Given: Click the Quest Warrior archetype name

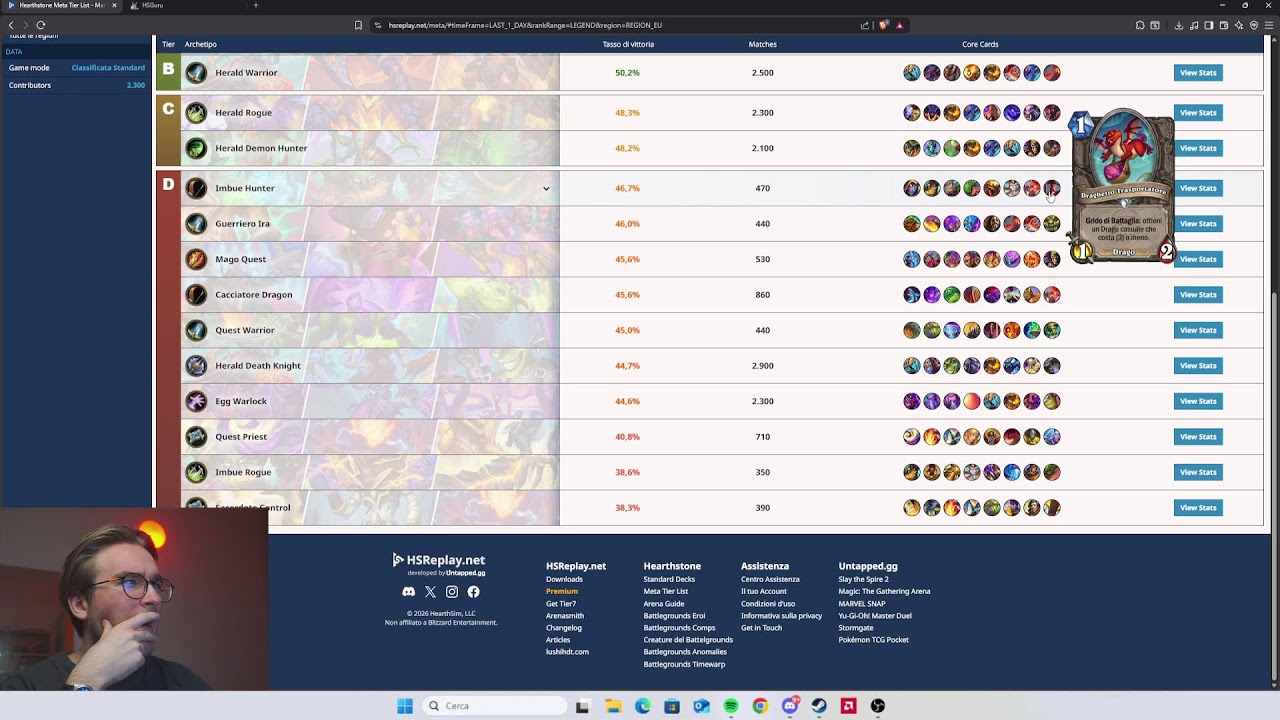Looking at the screenshot, I should pos(244,330).
